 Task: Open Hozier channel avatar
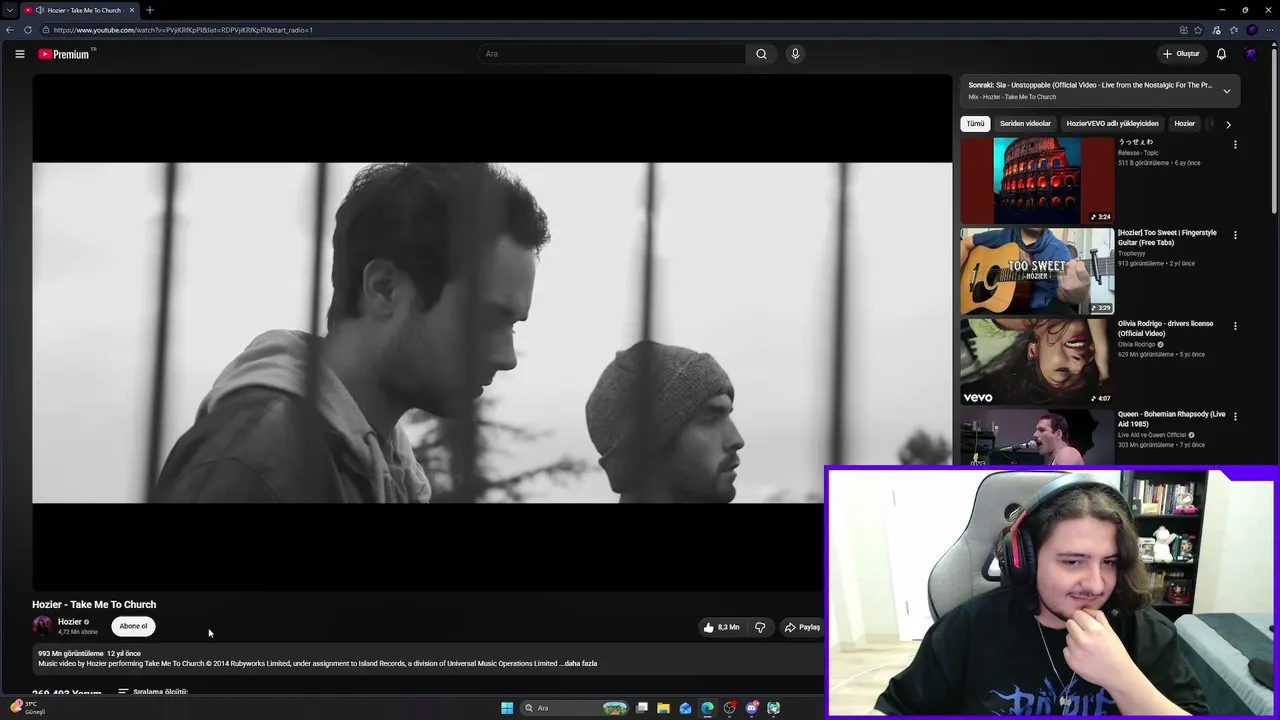[42, 626]
